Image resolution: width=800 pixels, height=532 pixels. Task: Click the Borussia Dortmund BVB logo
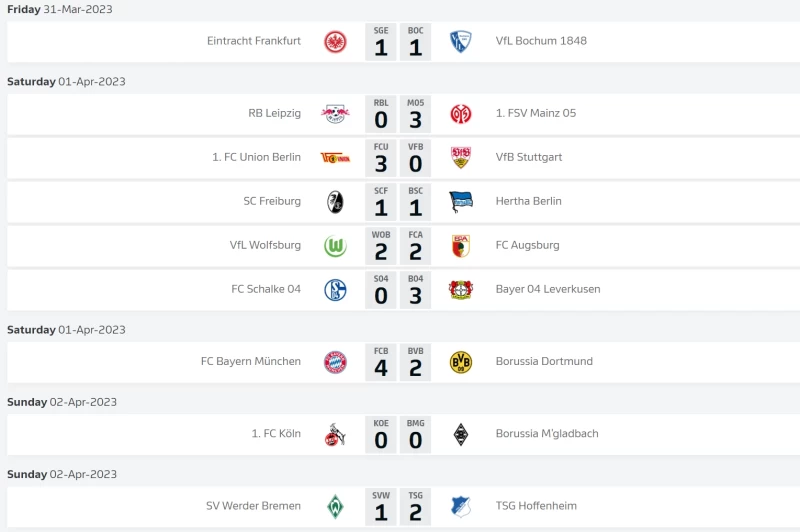(460, 362)
